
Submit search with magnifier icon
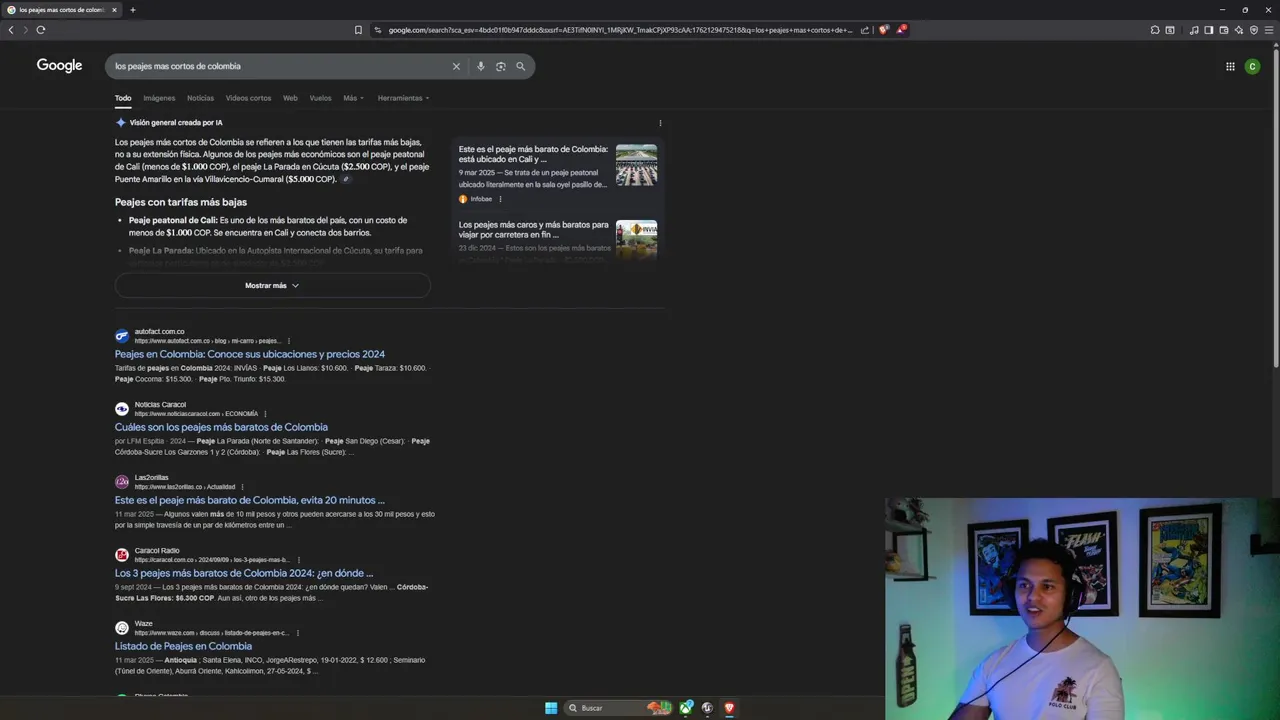tap(520, 66)
